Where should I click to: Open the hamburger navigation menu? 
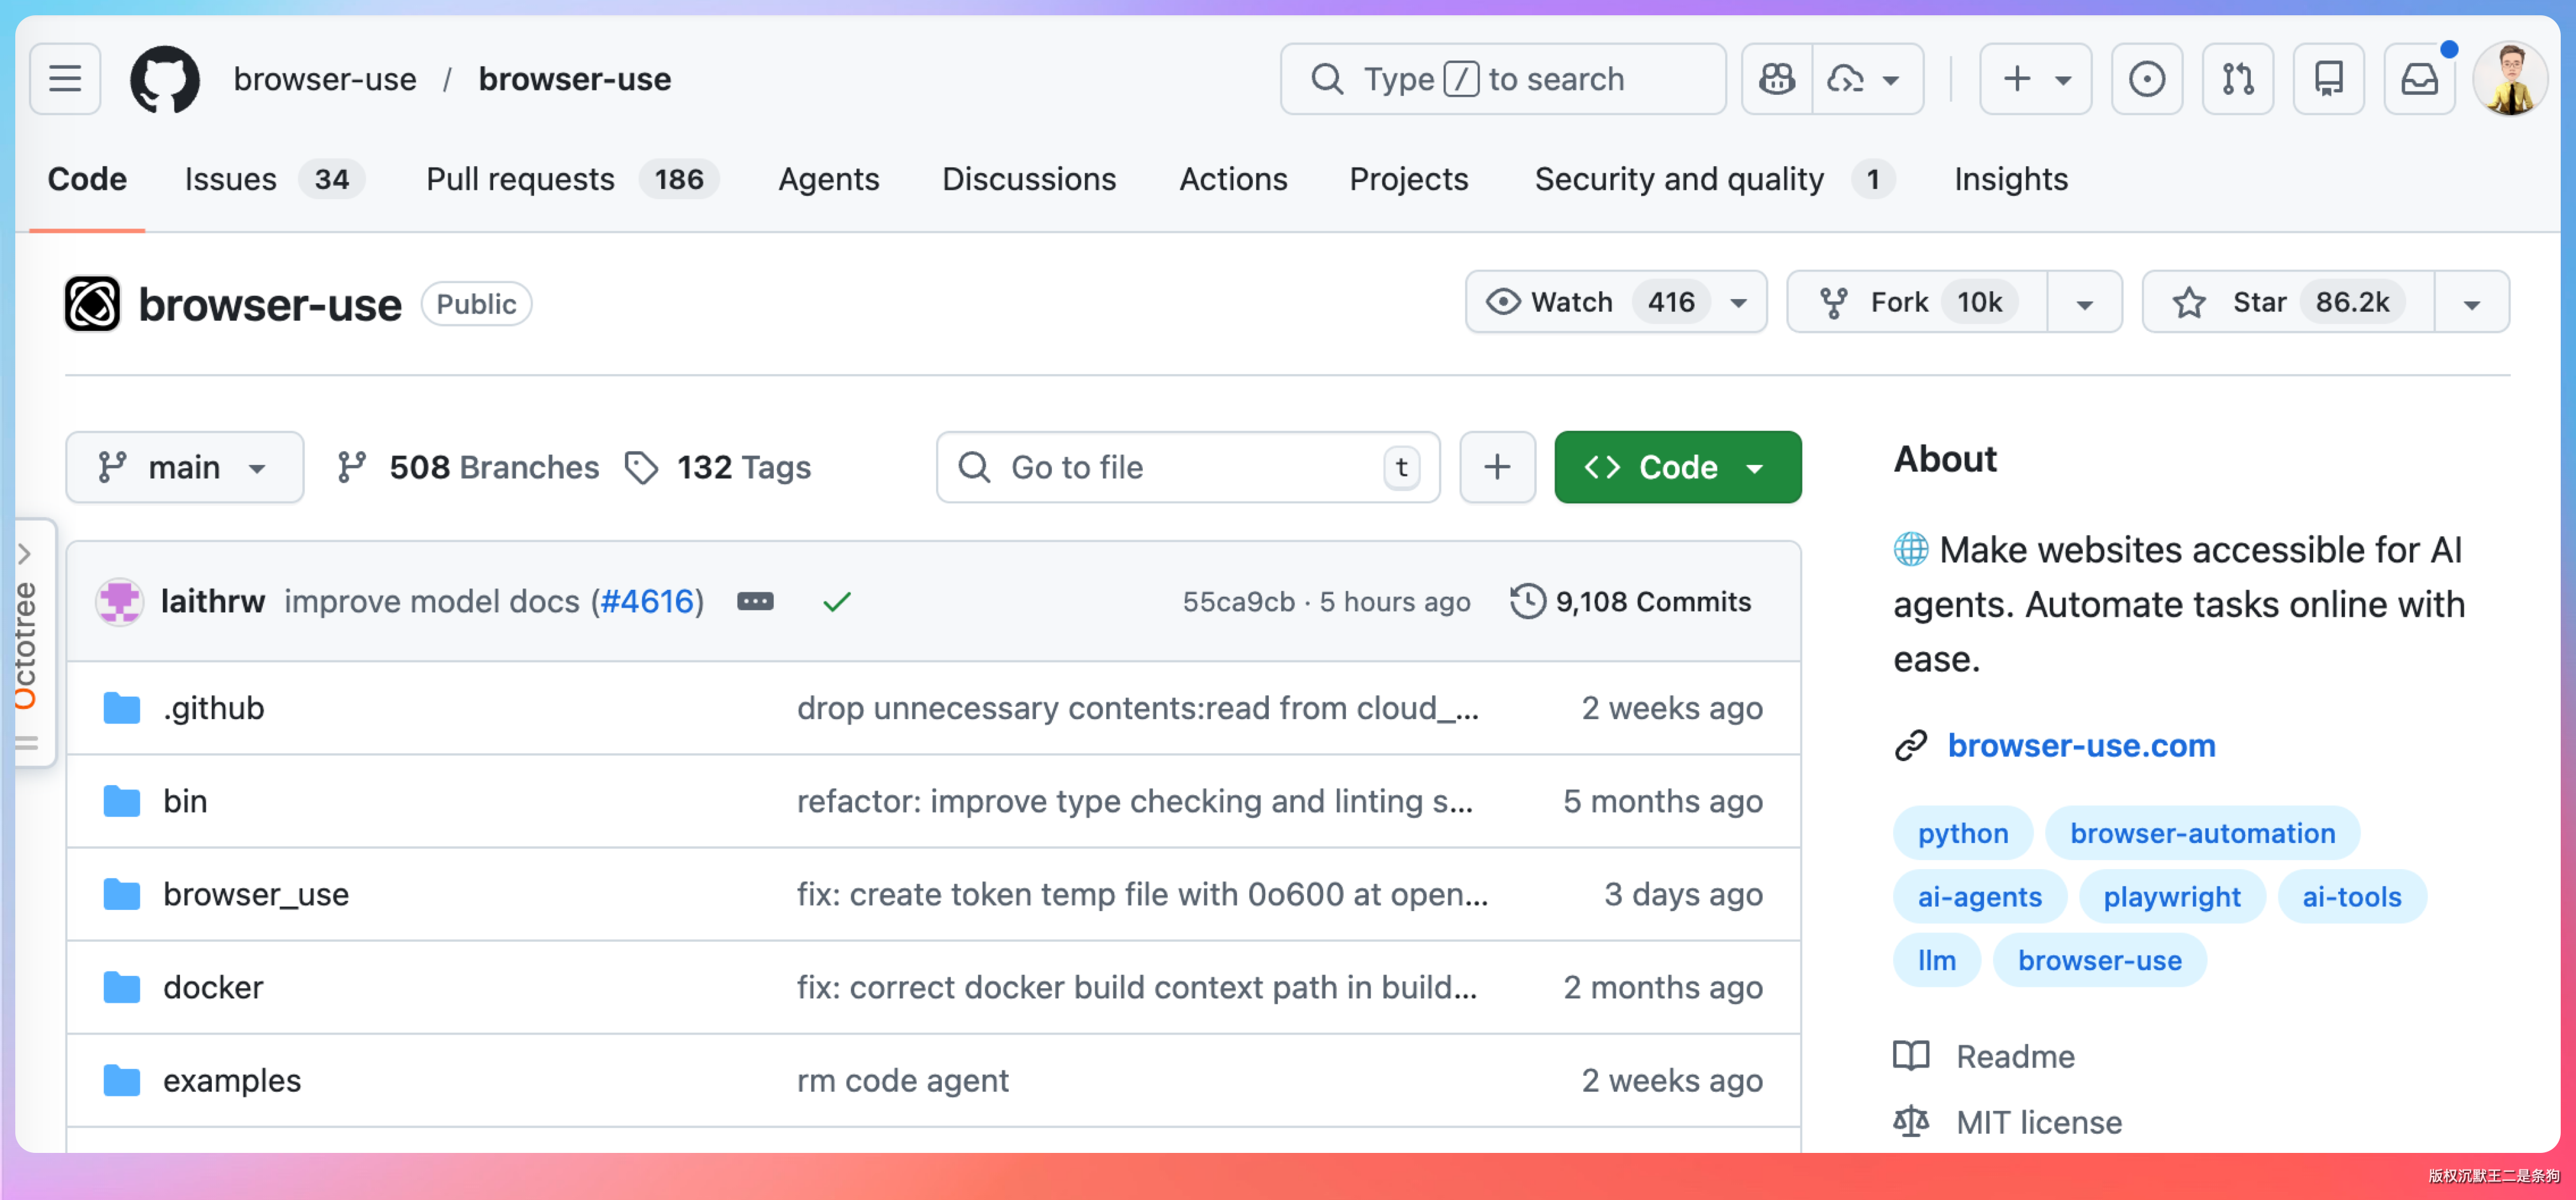point(65,78)
